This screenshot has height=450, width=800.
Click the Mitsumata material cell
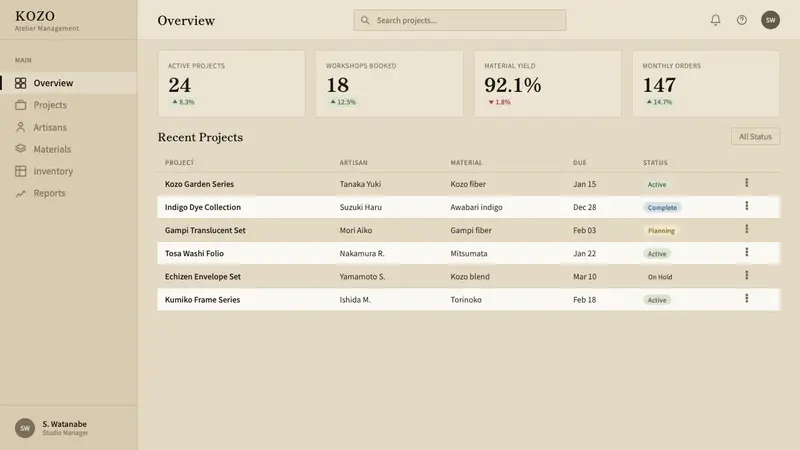click(468, 253)
